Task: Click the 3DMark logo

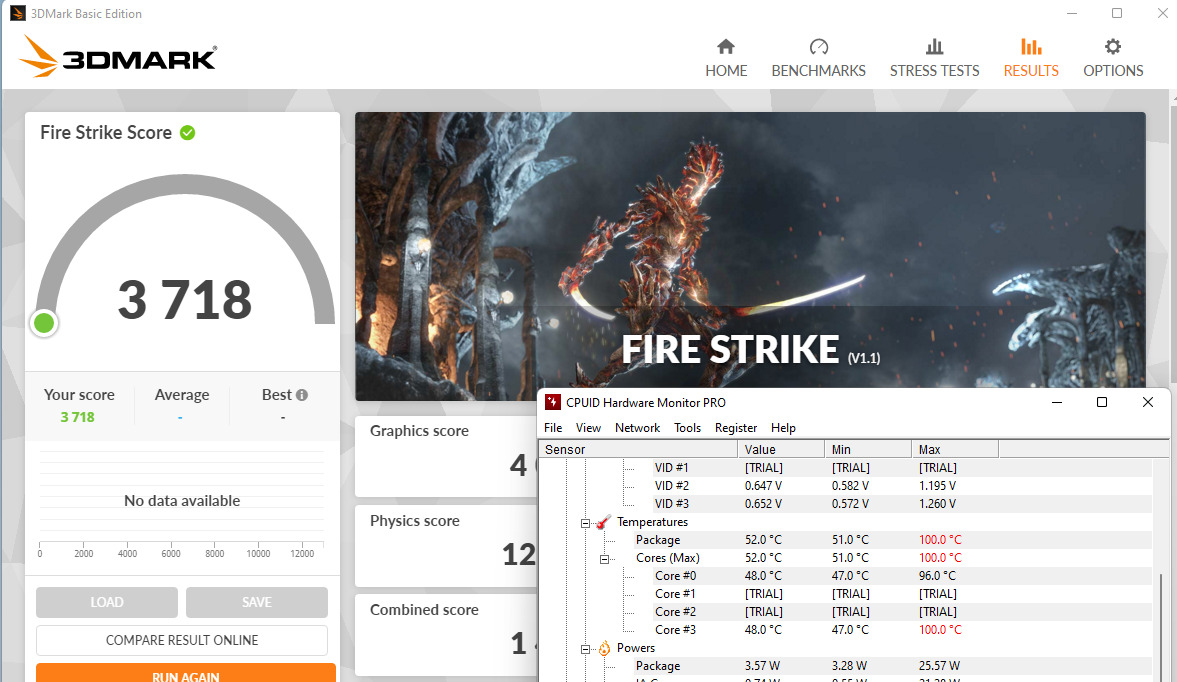Action: point(118,56)
